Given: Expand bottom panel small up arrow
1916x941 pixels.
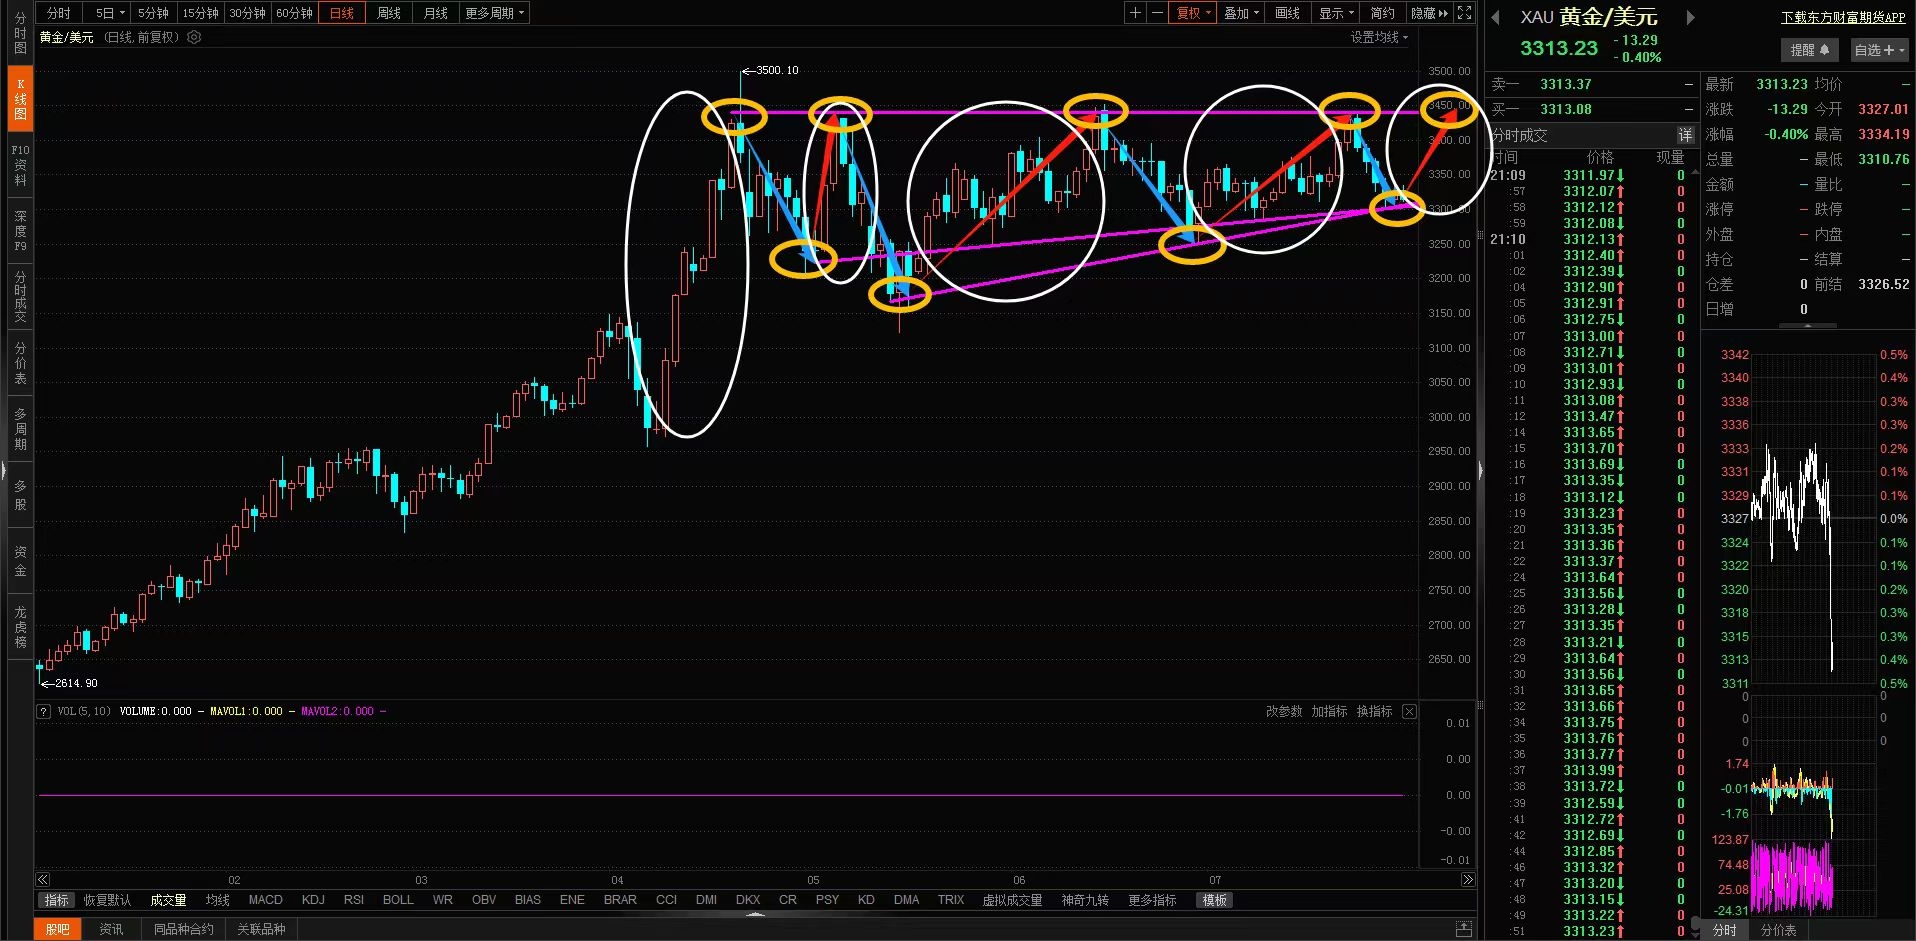Looking at the screenshot, I should pyautogui.click(x=755, y=914).
